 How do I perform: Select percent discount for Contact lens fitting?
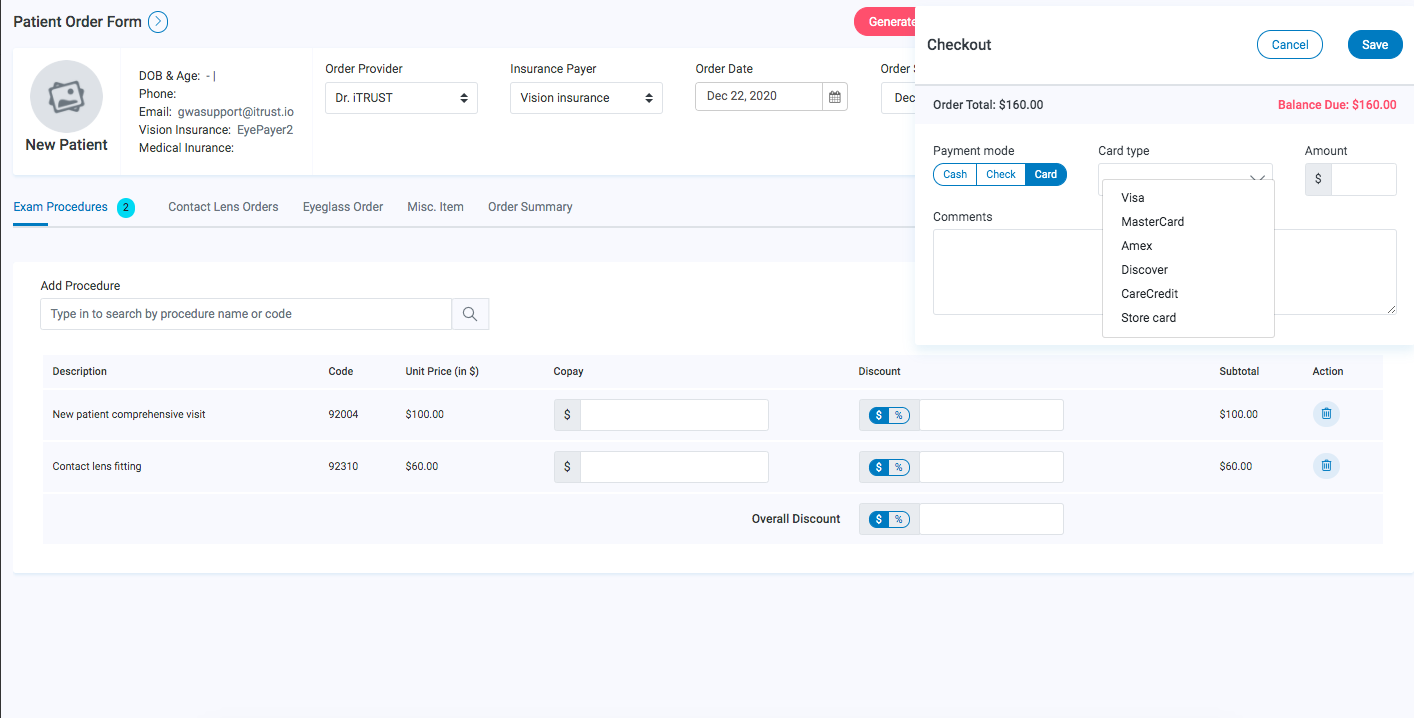tap(898, 466)
